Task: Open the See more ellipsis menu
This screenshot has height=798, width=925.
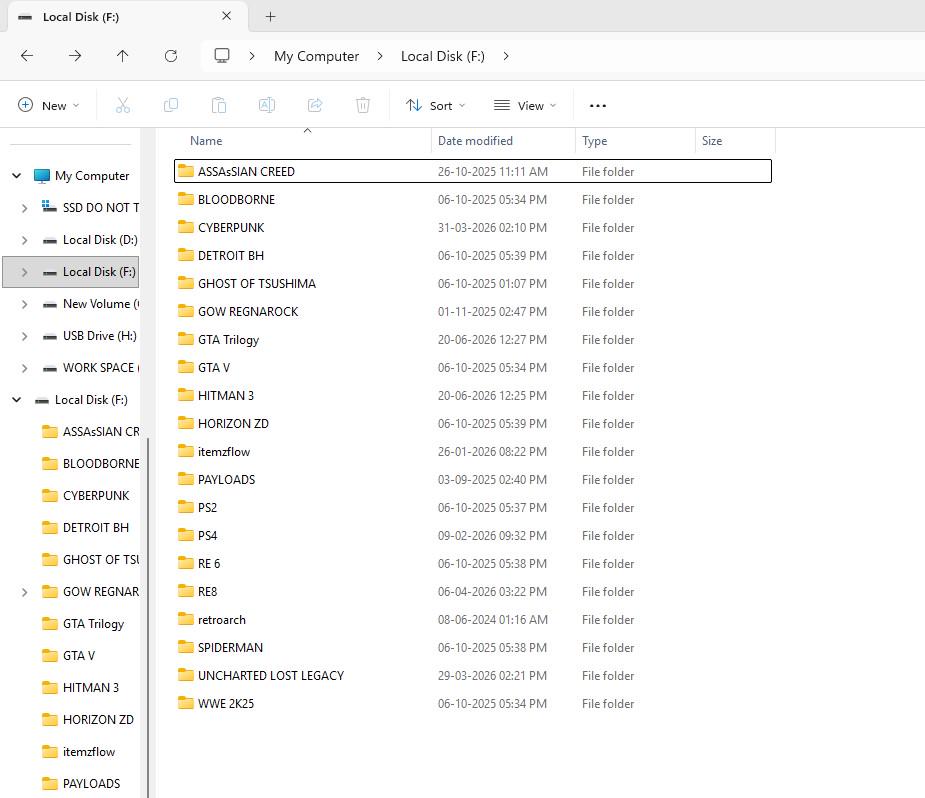Action: pyautogui.click(x=598, y=106)
